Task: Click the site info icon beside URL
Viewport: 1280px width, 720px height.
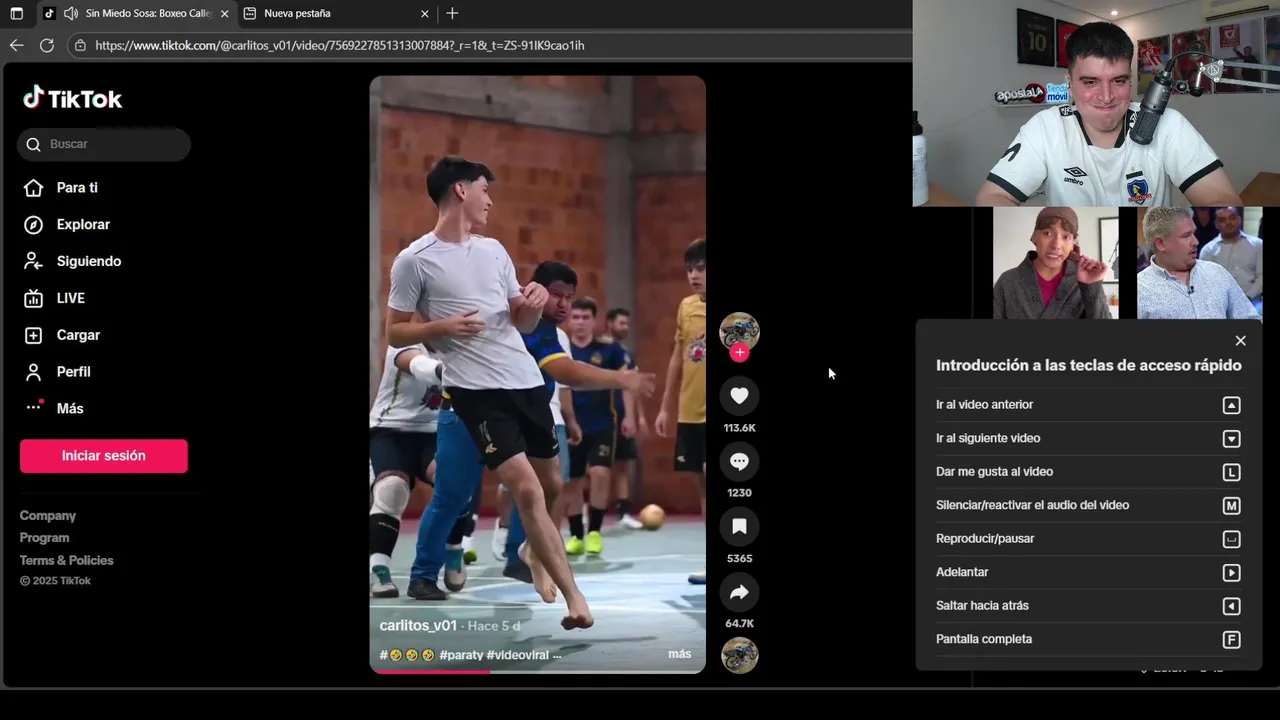Action: pyautogui.click(x=80, y=45)
